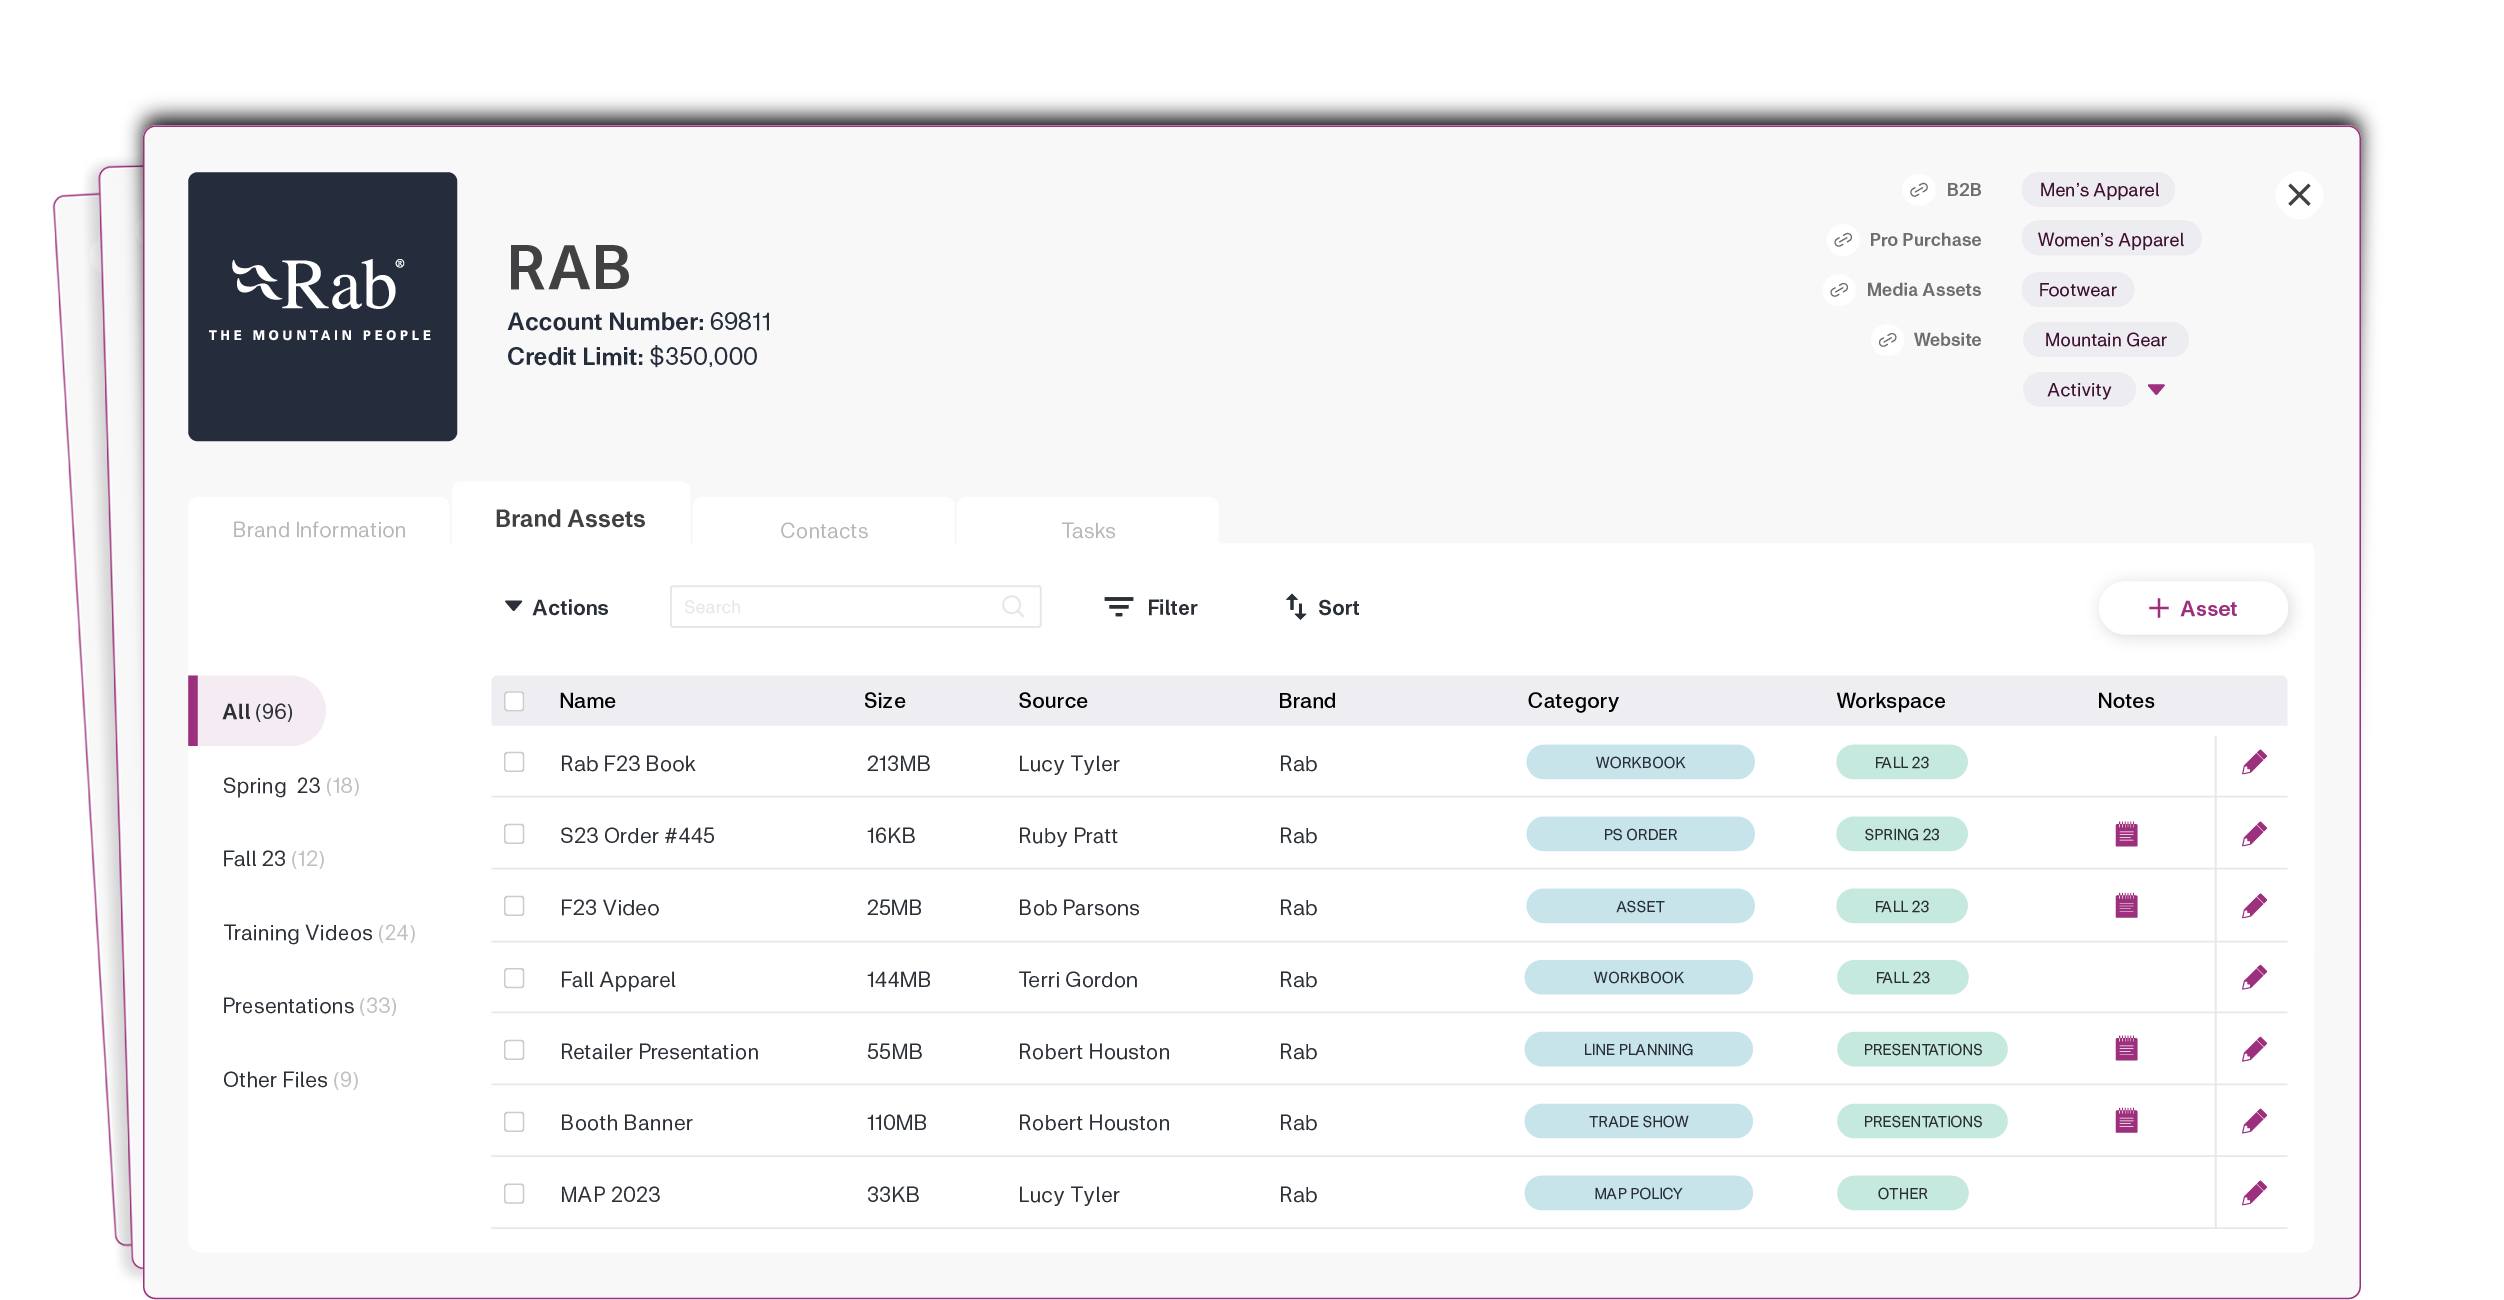Click Media Assets link icon
The image size is (2504, 1300).
(x=1838, y=290)
